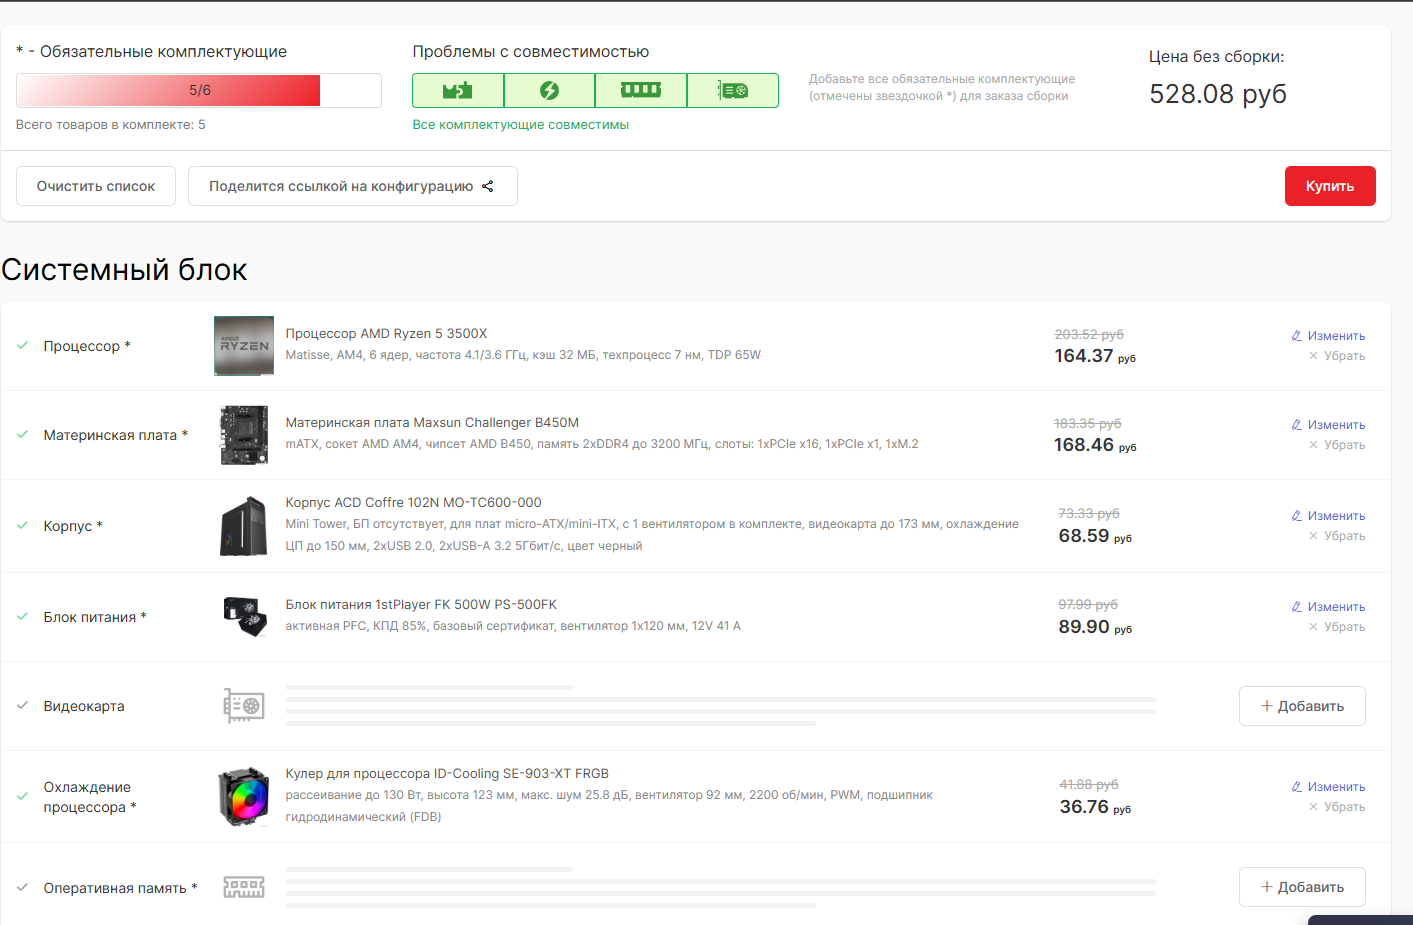Click the checkmark beside Охлаждение процессора
Viewport: 1413px width, 925px height.
[22, 797]
